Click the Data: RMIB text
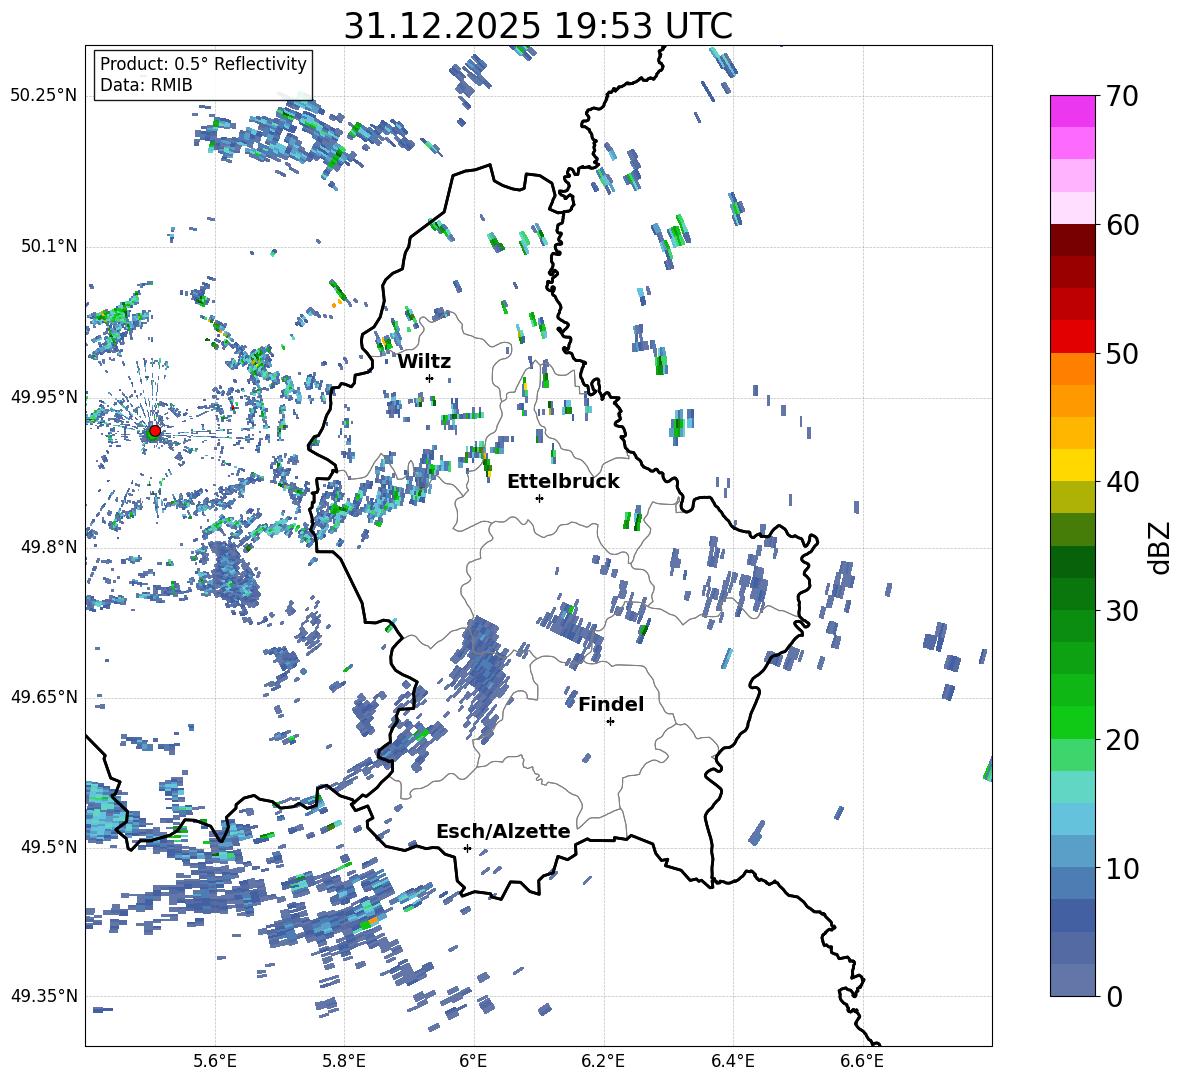This screenshot has width=1184, height=1081. 146,85
